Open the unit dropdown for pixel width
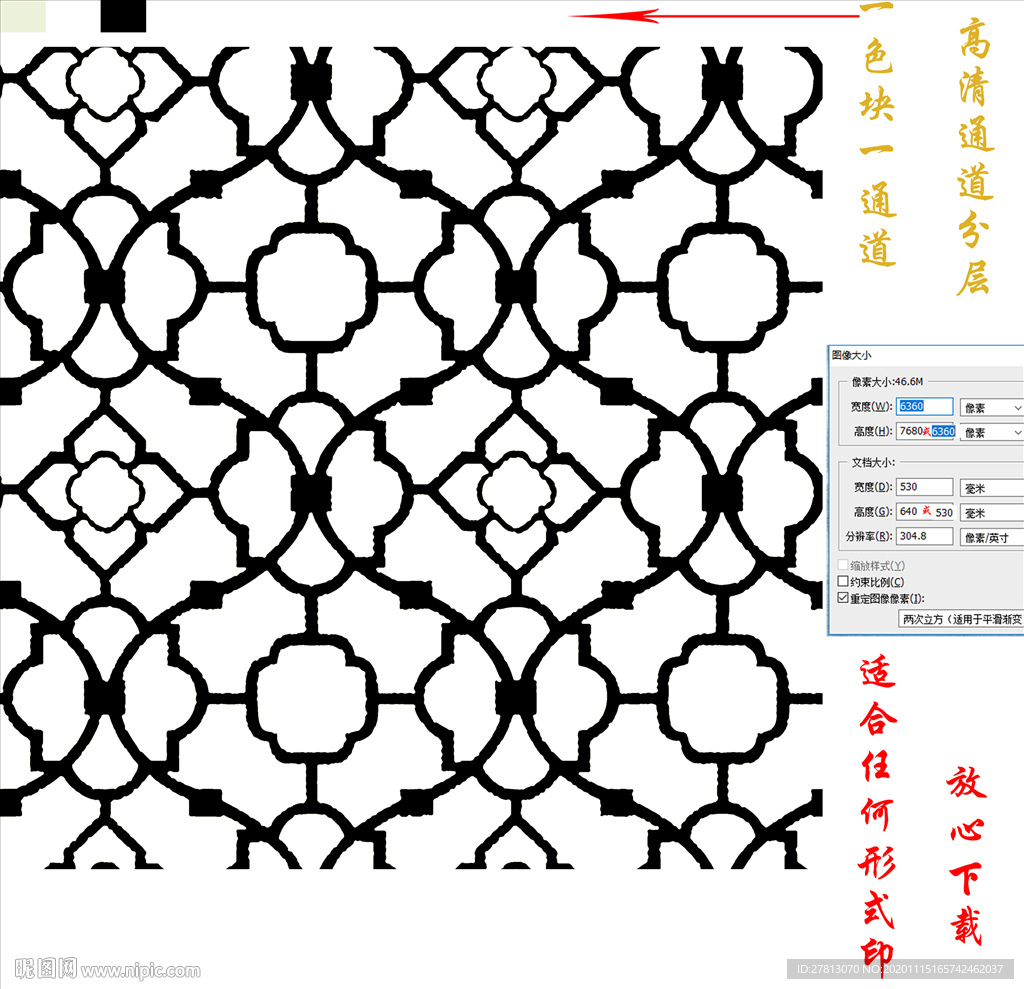 pyautogui.click(x=991, y=408)
